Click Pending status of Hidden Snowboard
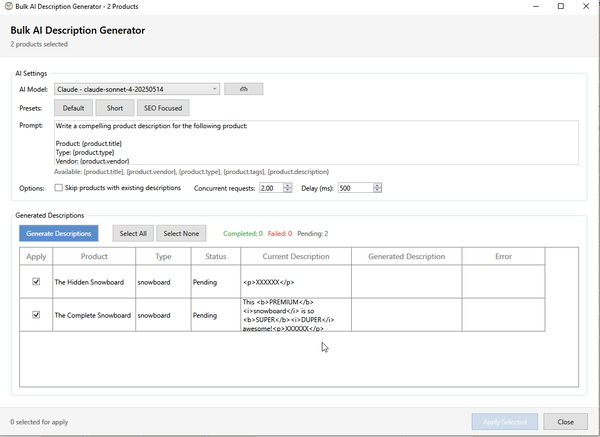 [216, 282]
